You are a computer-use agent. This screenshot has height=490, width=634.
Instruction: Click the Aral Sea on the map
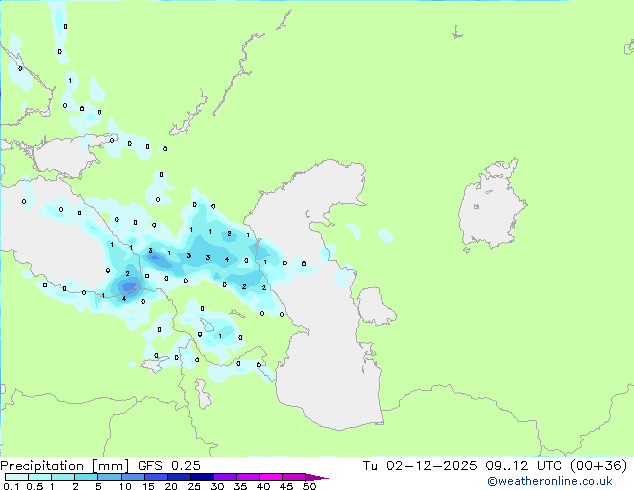click(x=491, y=206)
